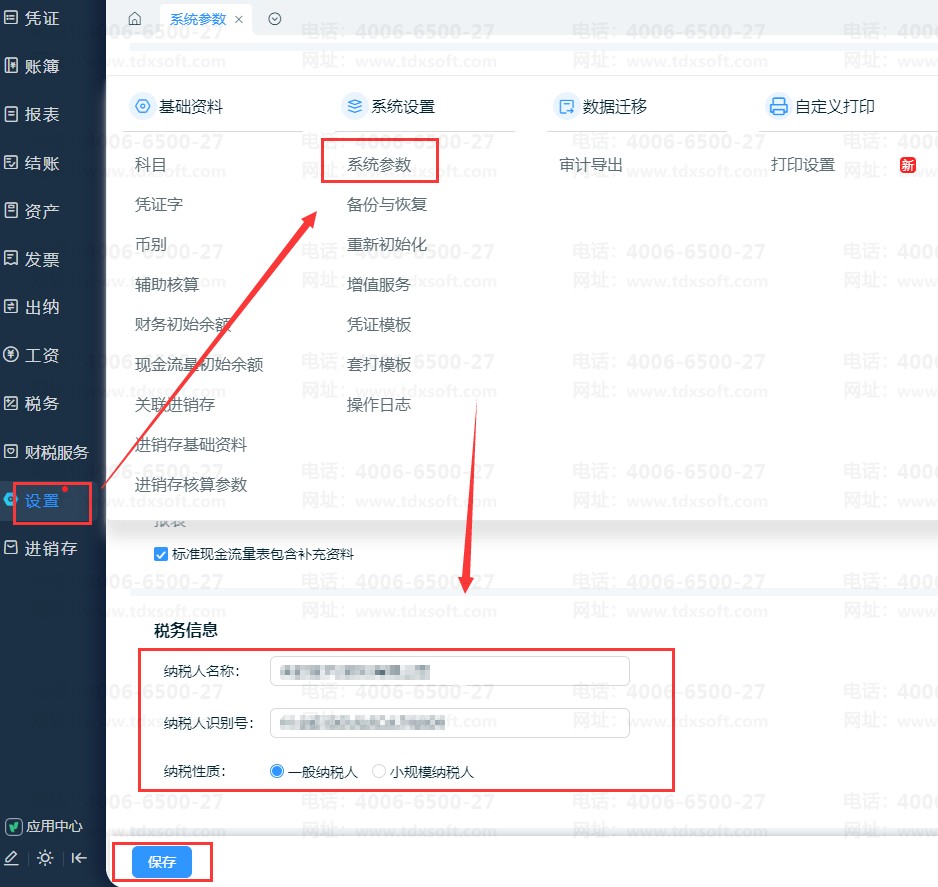Close the 系统参数 tab
938x887 pixels.
point(239,19)
